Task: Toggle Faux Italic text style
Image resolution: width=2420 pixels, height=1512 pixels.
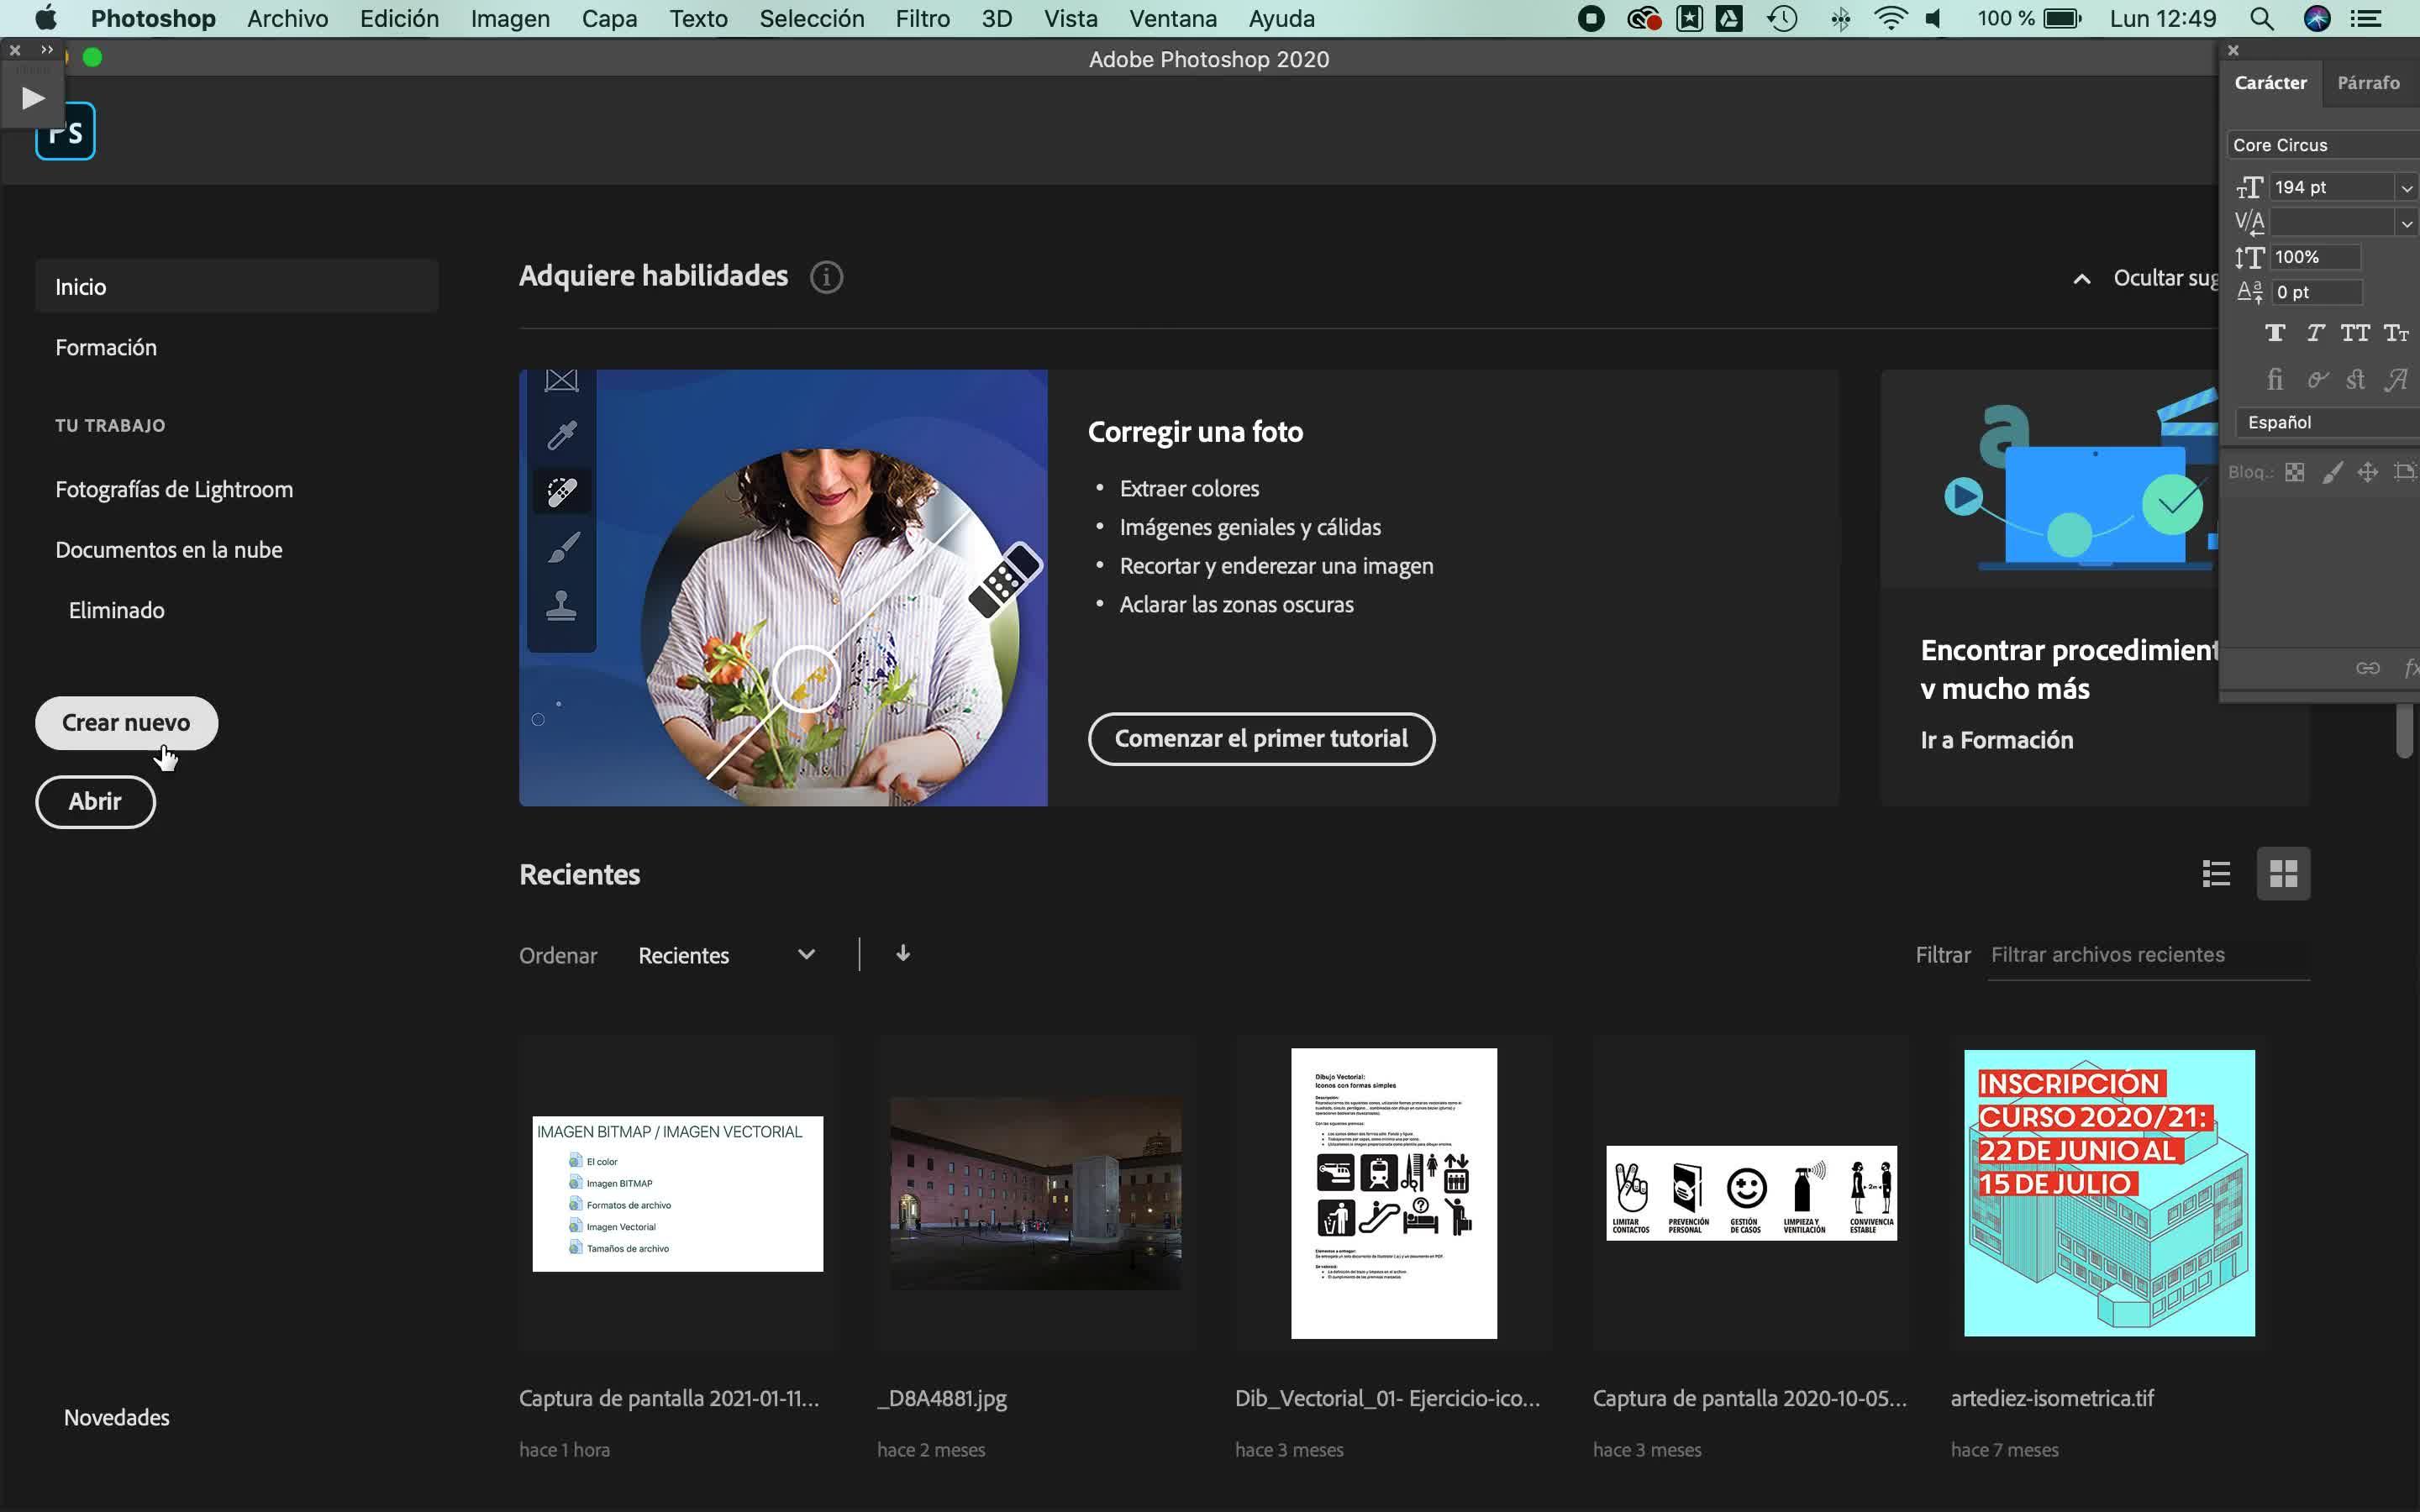Action: click(2314, 333)
